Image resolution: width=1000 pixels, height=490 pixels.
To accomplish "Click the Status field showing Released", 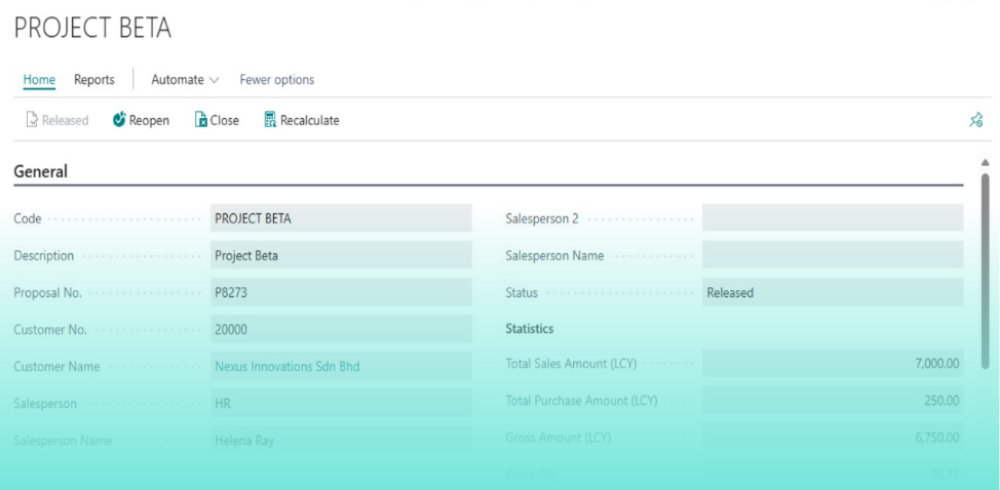I will tap(832, 292).
